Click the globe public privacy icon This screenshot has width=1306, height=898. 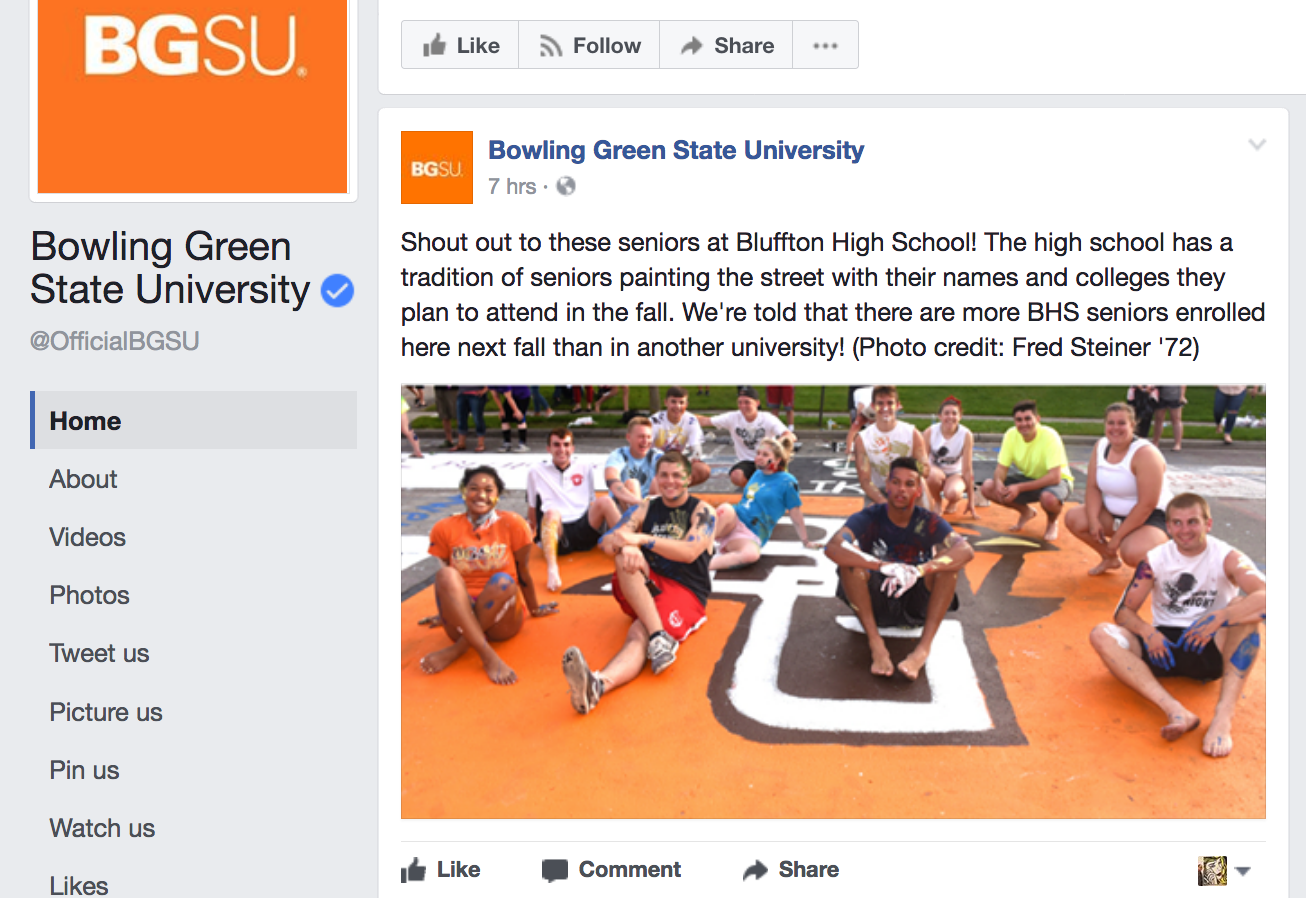coord(566,186)
